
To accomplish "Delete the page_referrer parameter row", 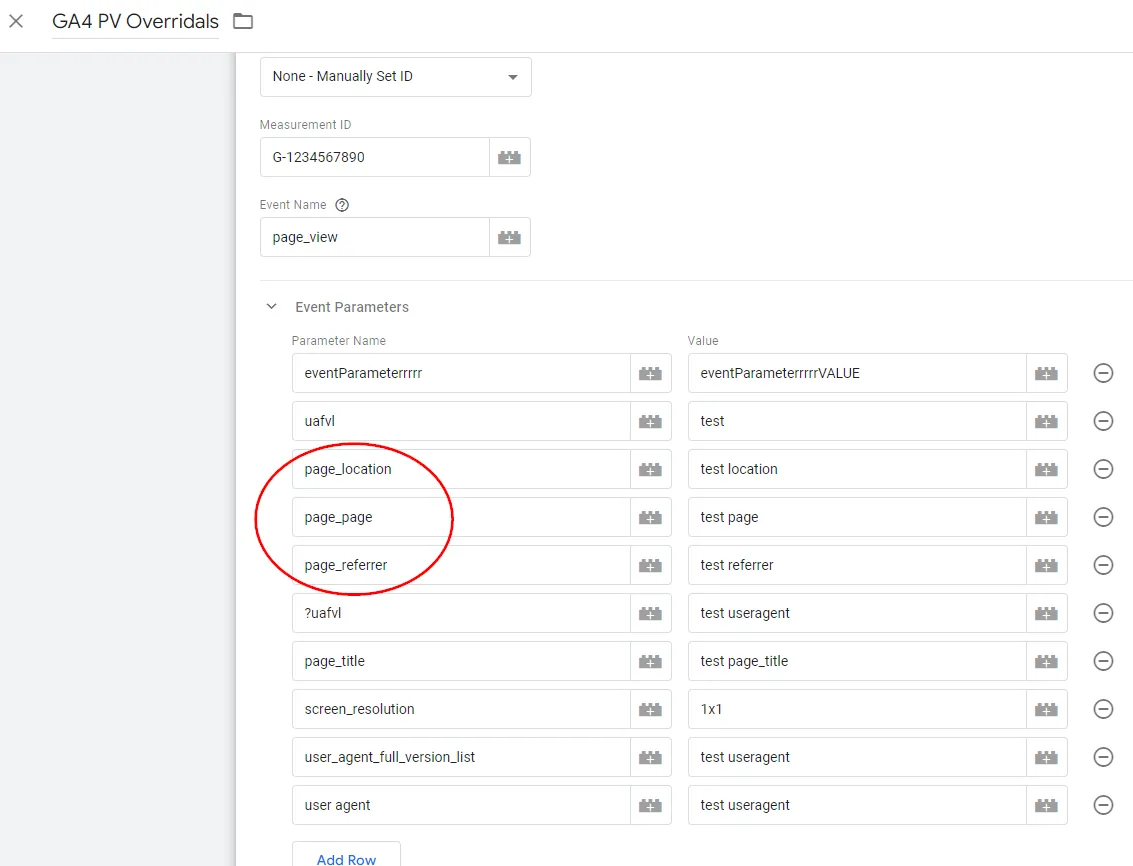I will coord(1103,565).
